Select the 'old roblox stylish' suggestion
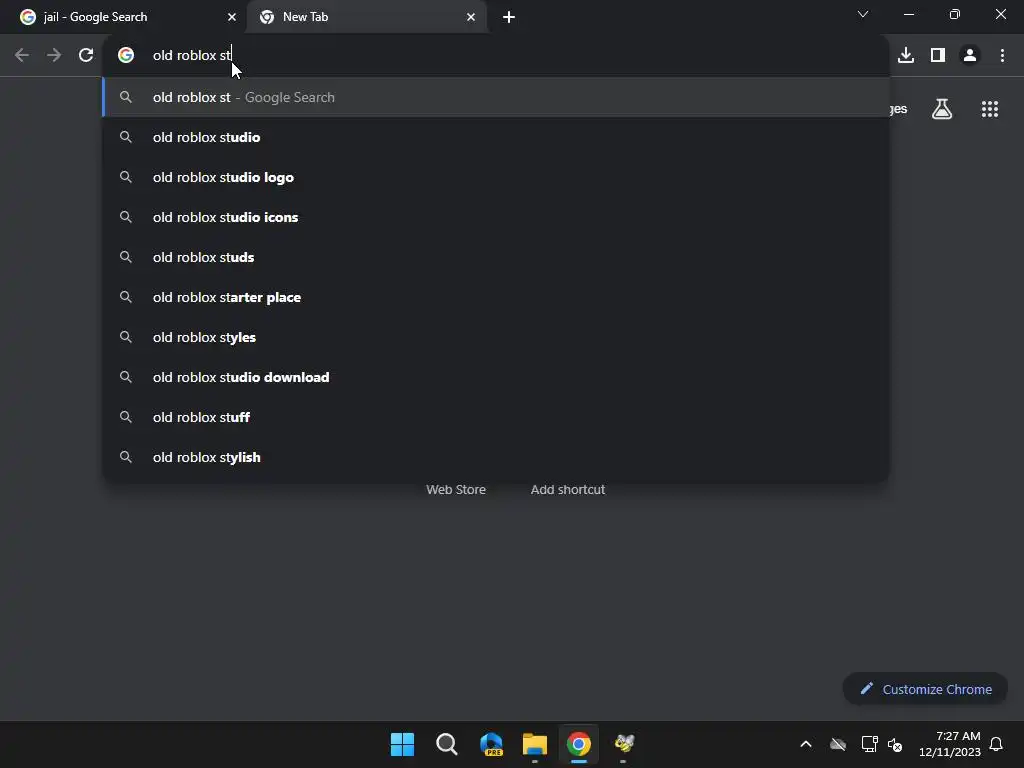 click(496, 457)
